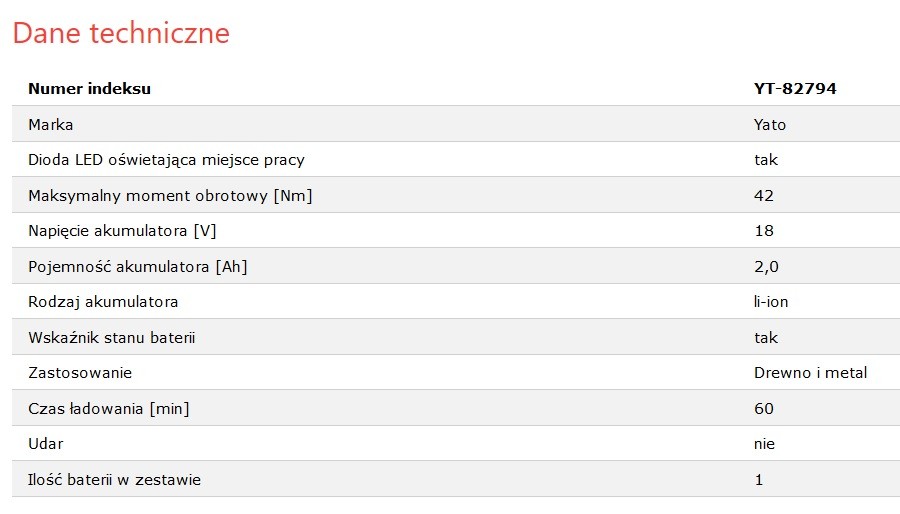Click 'Dioda LED oświetlająca miejsce pracy'
This screenshot has width=900, height=514.
point(166,160)
